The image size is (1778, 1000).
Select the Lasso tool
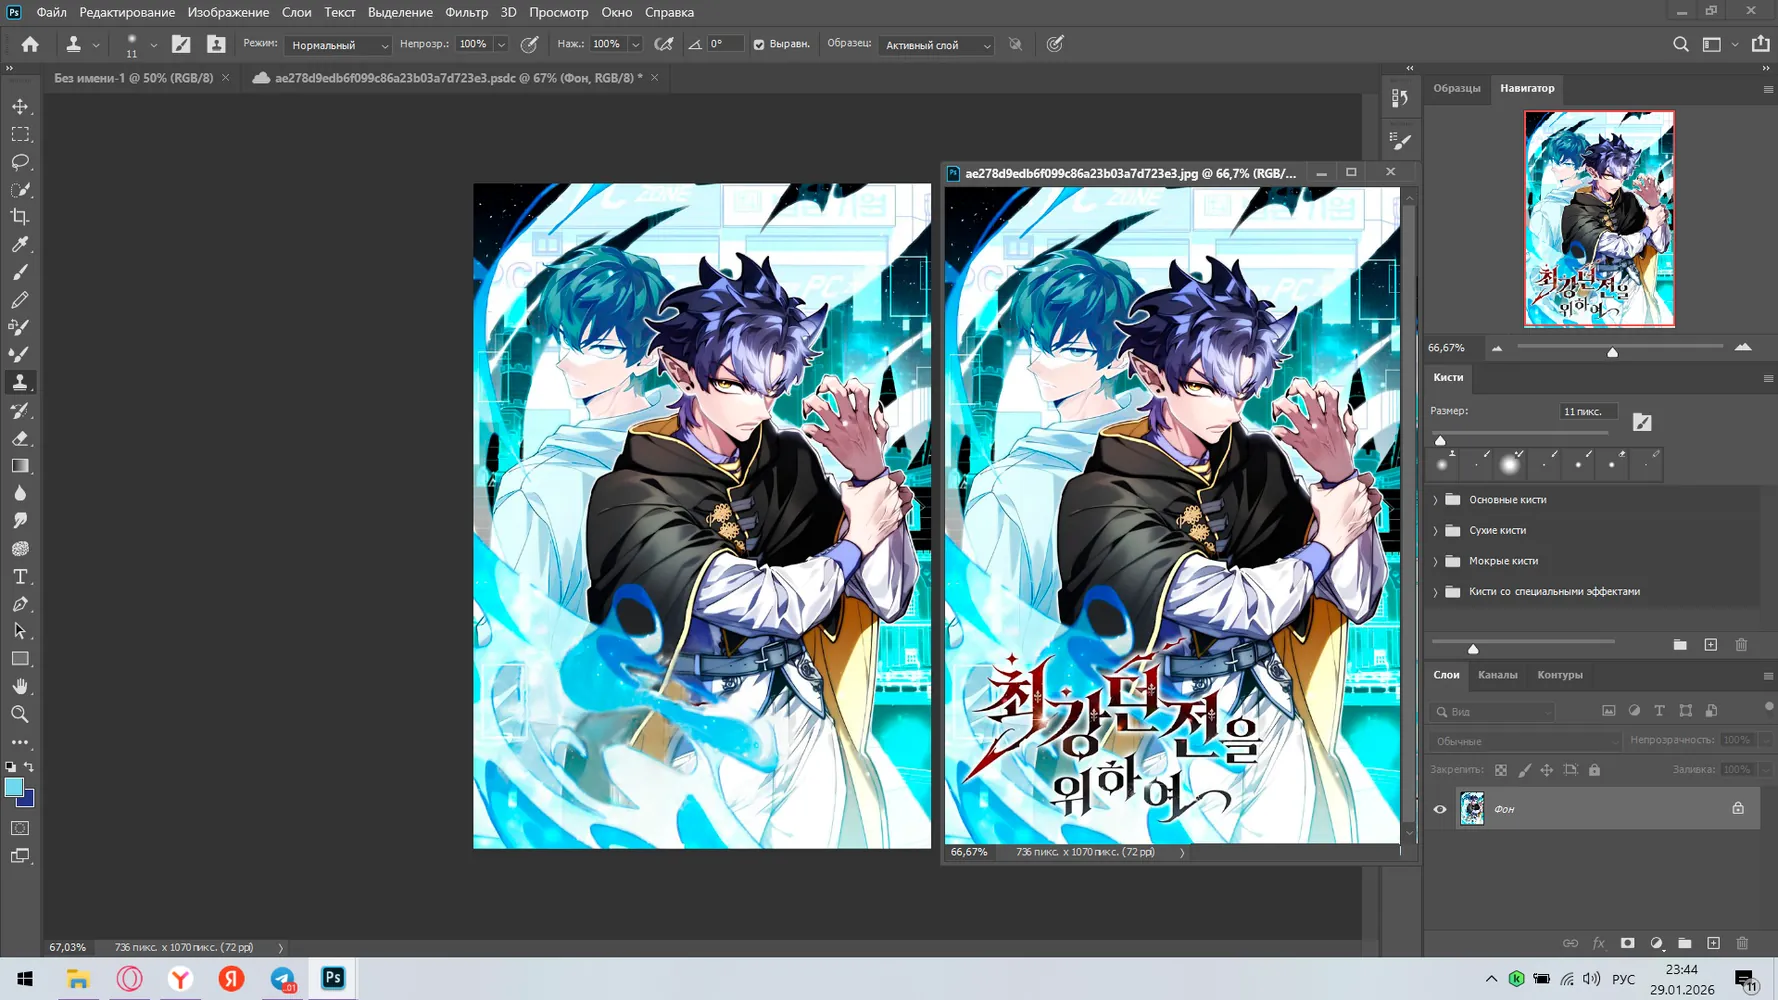tap(20, 161)
